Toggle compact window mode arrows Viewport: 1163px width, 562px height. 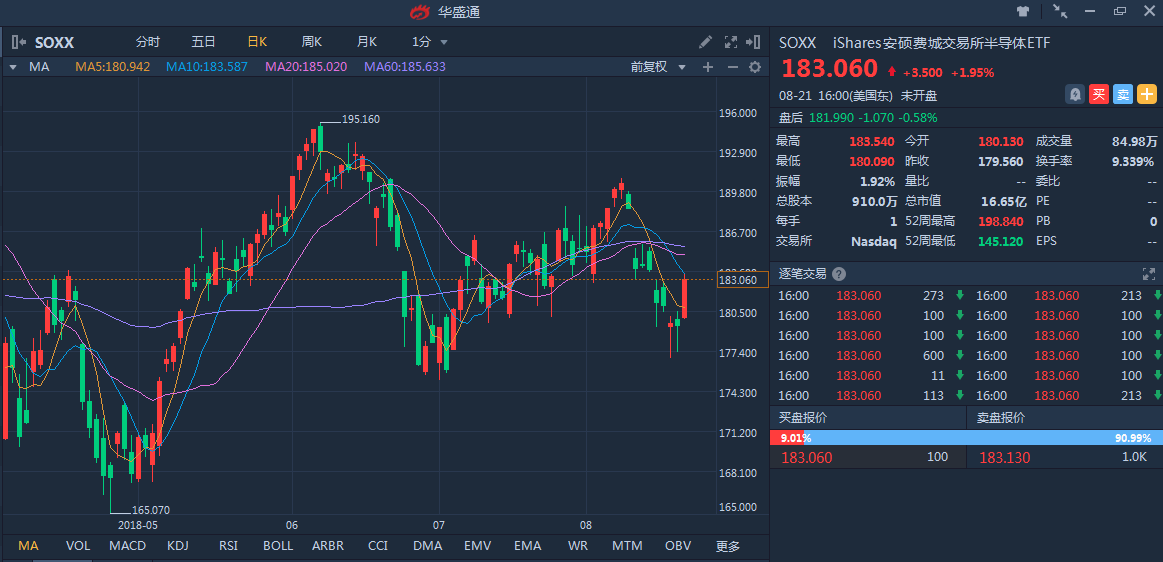pyautogui.click(x=1060, y=12)
